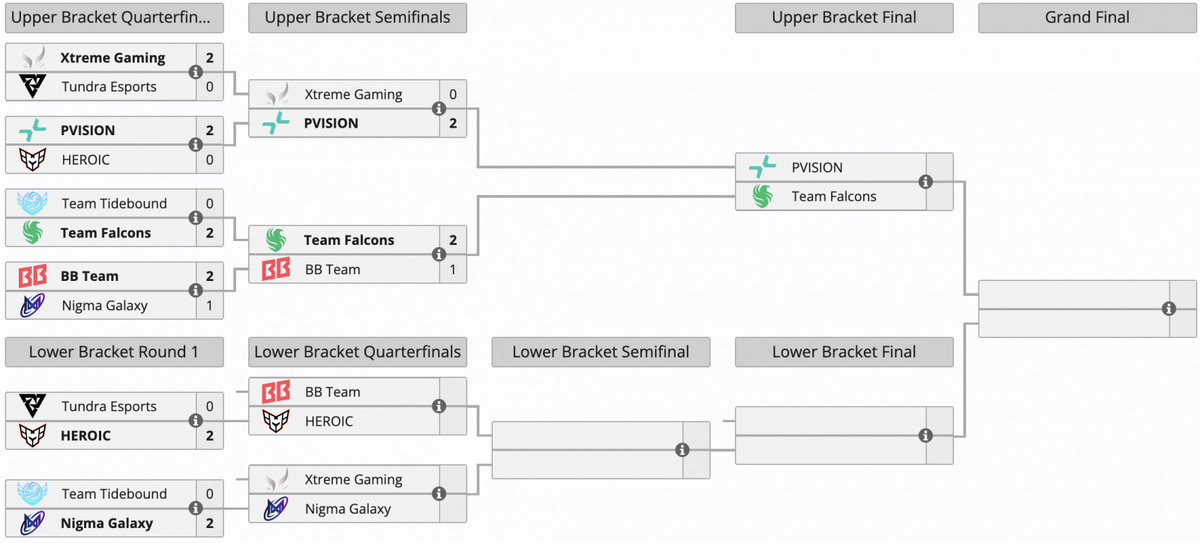1200x543 pixels.
Task: Select the Upper Bracket Semifinals header
Action: [x=357, y=17]
